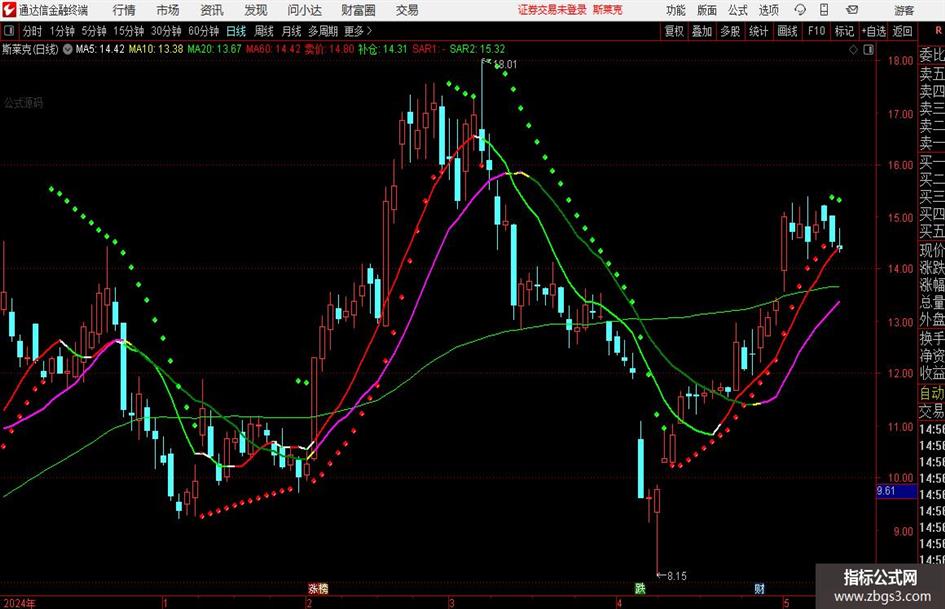The image size is (945, 609).
Task: Click the 返回 back button
Action: click(x=902, y=31)
